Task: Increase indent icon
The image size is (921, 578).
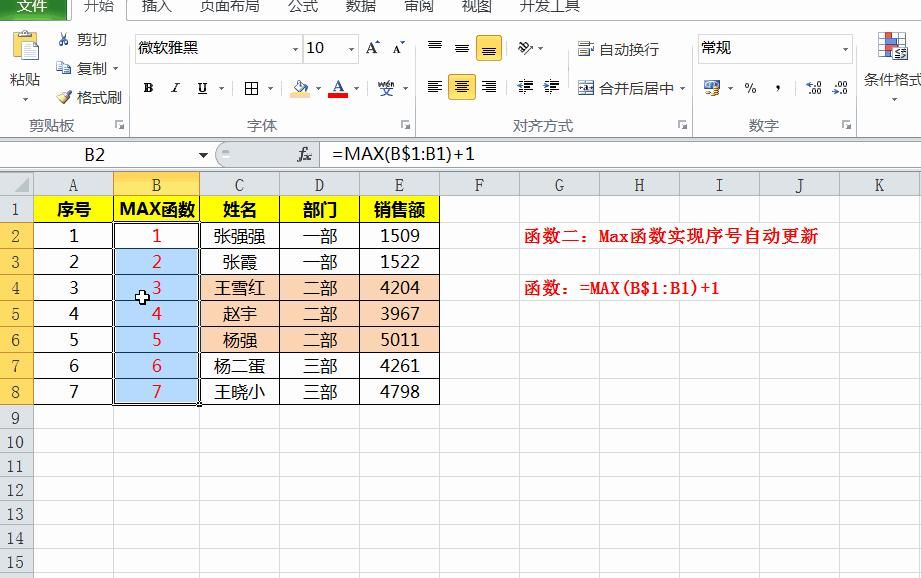Action: point(551,87)
